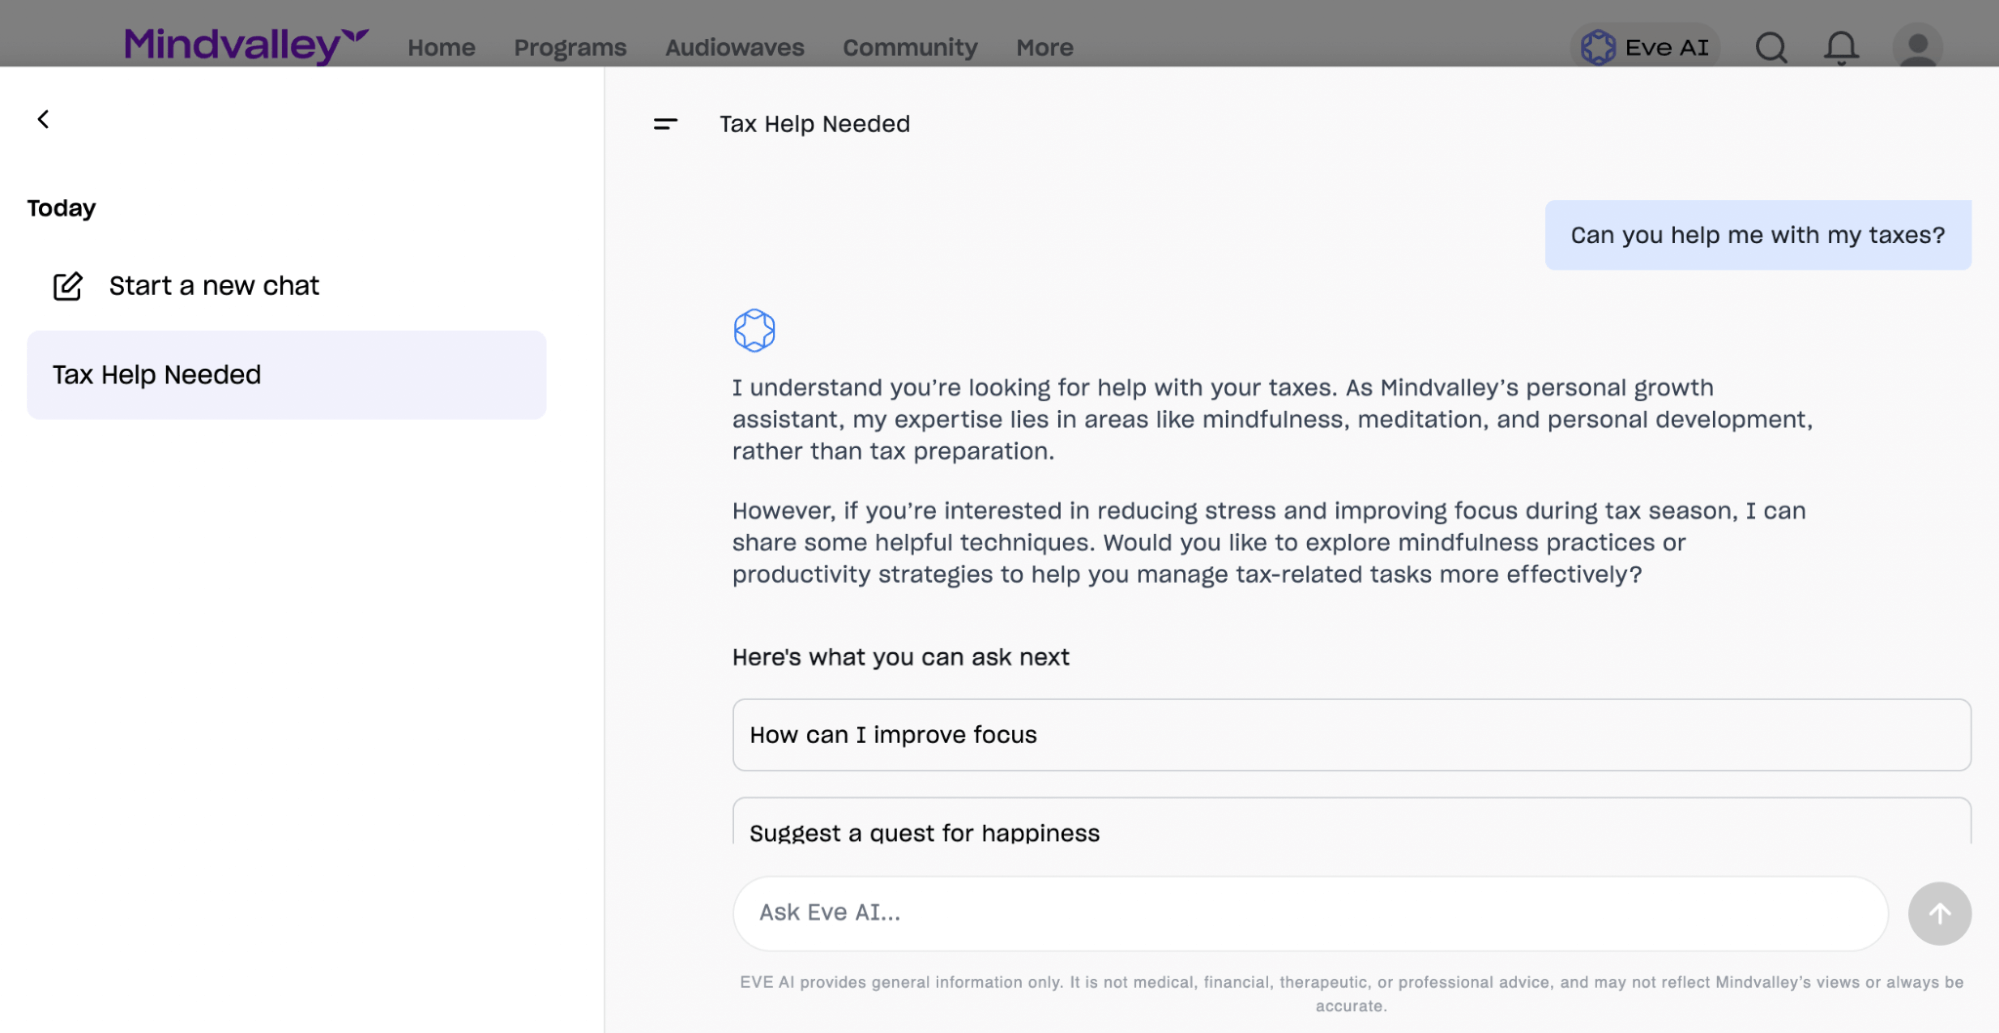
Task: Start a new chat
Action: 213,286
